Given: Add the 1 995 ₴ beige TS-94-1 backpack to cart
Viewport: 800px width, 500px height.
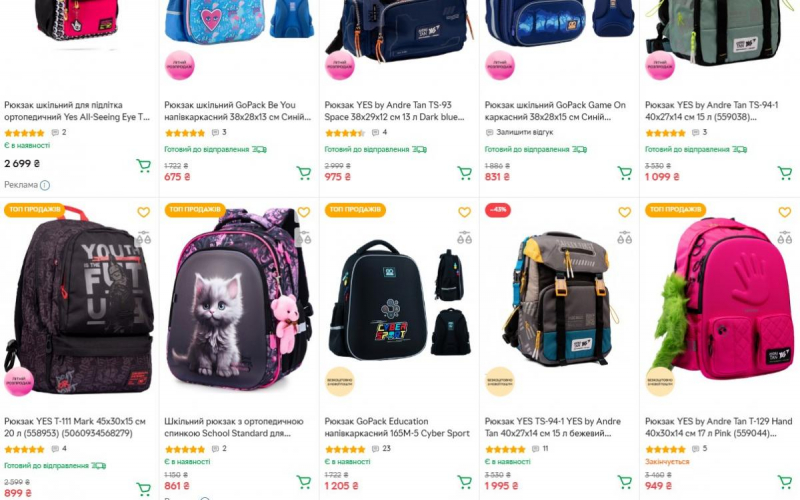Looking at the screenshot, I should [x=624, y=482].
